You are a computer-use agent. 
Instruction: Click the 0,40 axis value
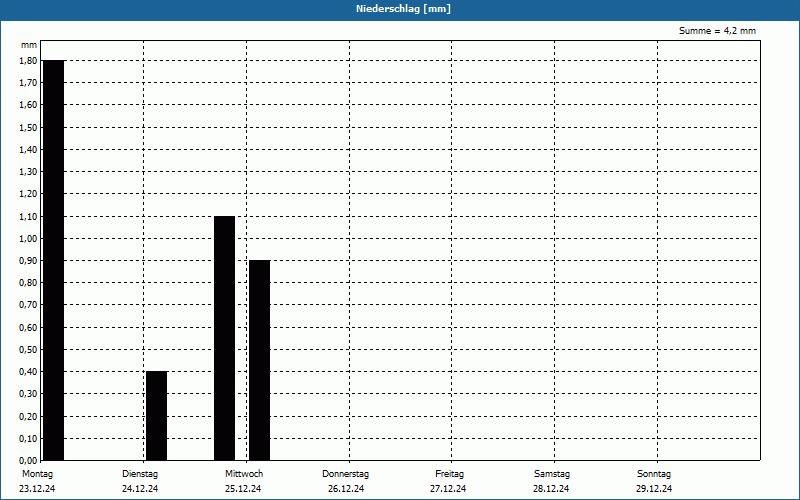(x=28, y=371)
